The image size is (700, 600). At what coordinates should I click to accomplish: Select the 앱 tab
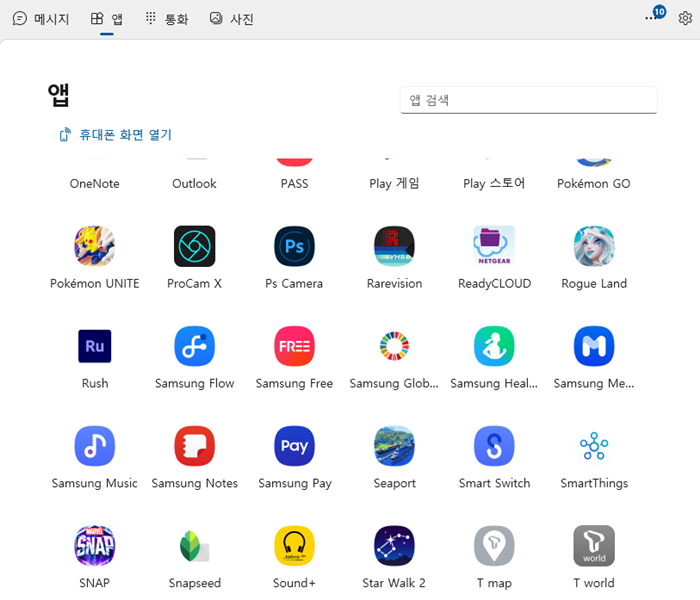pyautogui.click(x=107, y=19)
